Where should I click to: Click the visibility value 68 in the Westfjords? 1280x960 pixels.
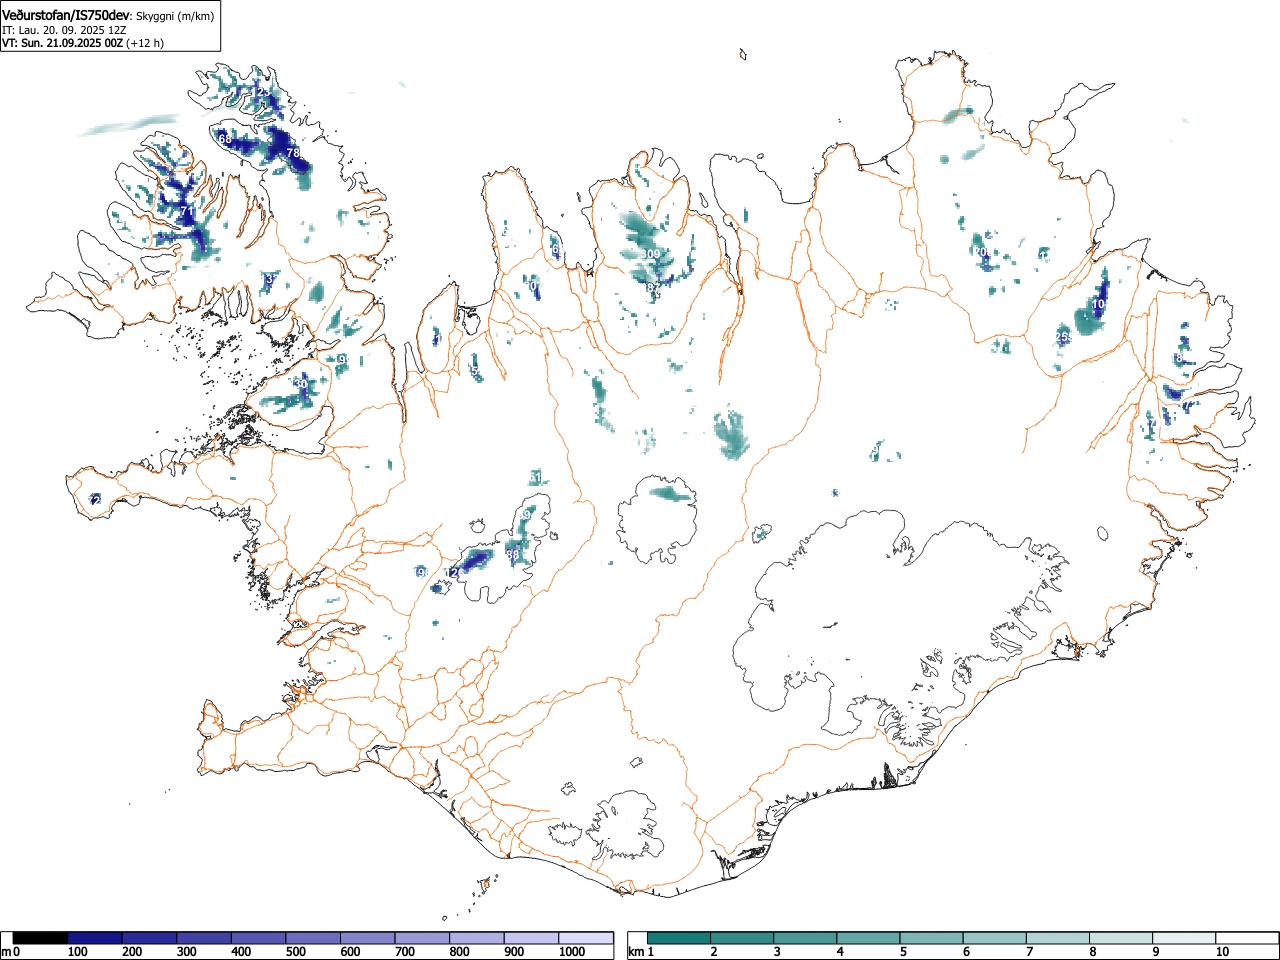(225, 140)
